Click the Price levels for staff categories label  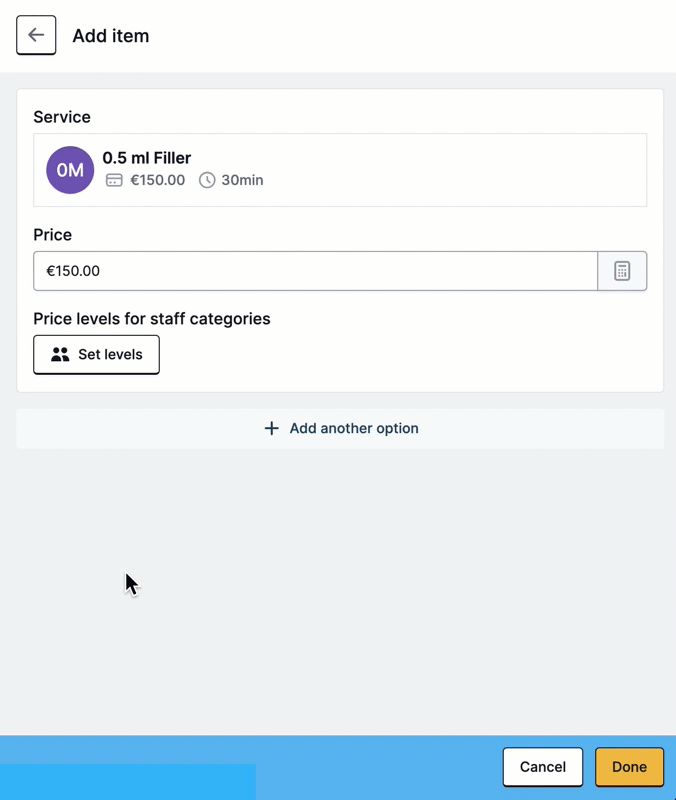point(152,319)
